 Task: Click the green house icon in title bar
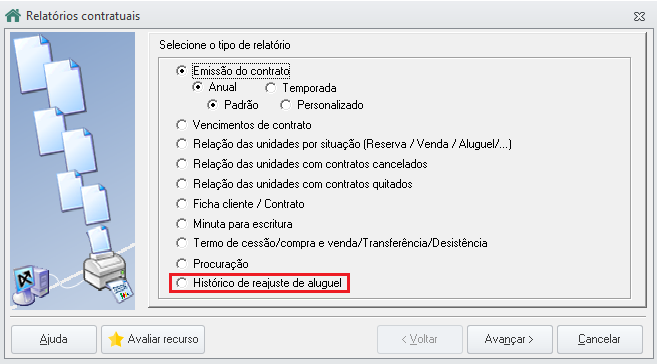(13, 15)
